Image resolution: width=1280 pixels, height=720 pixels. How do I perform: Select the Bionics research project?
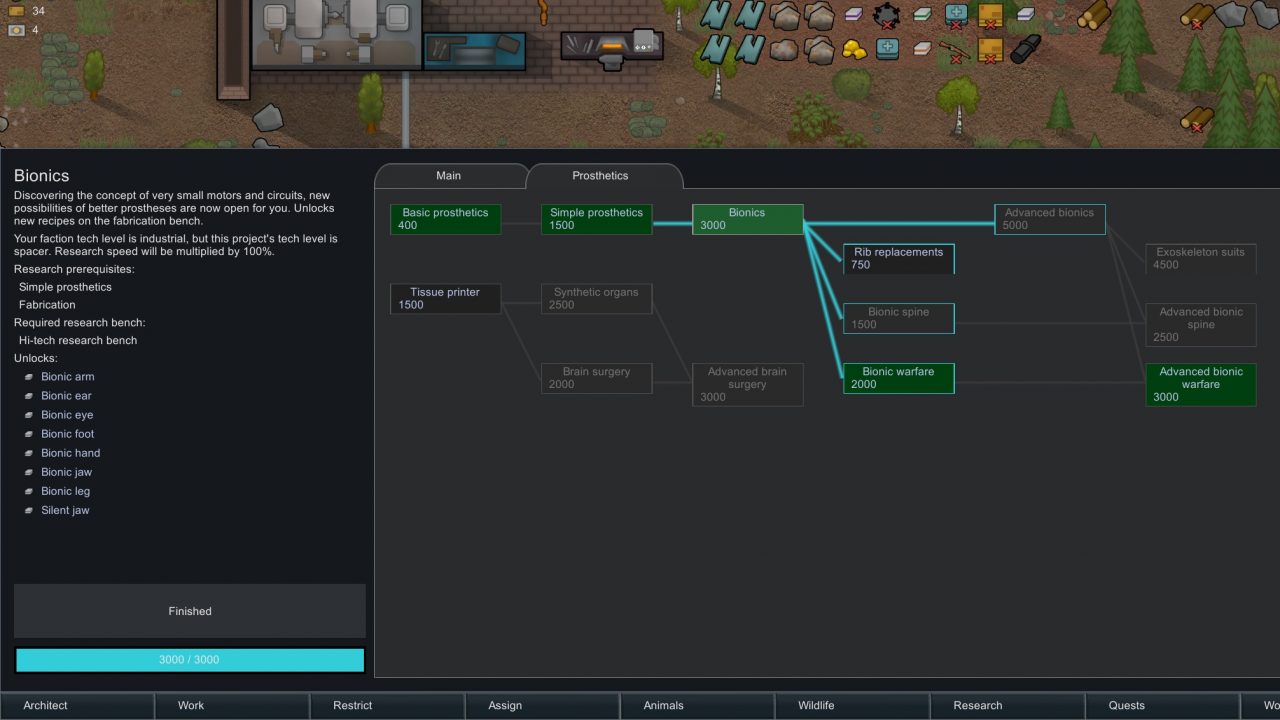pos(747,219)
